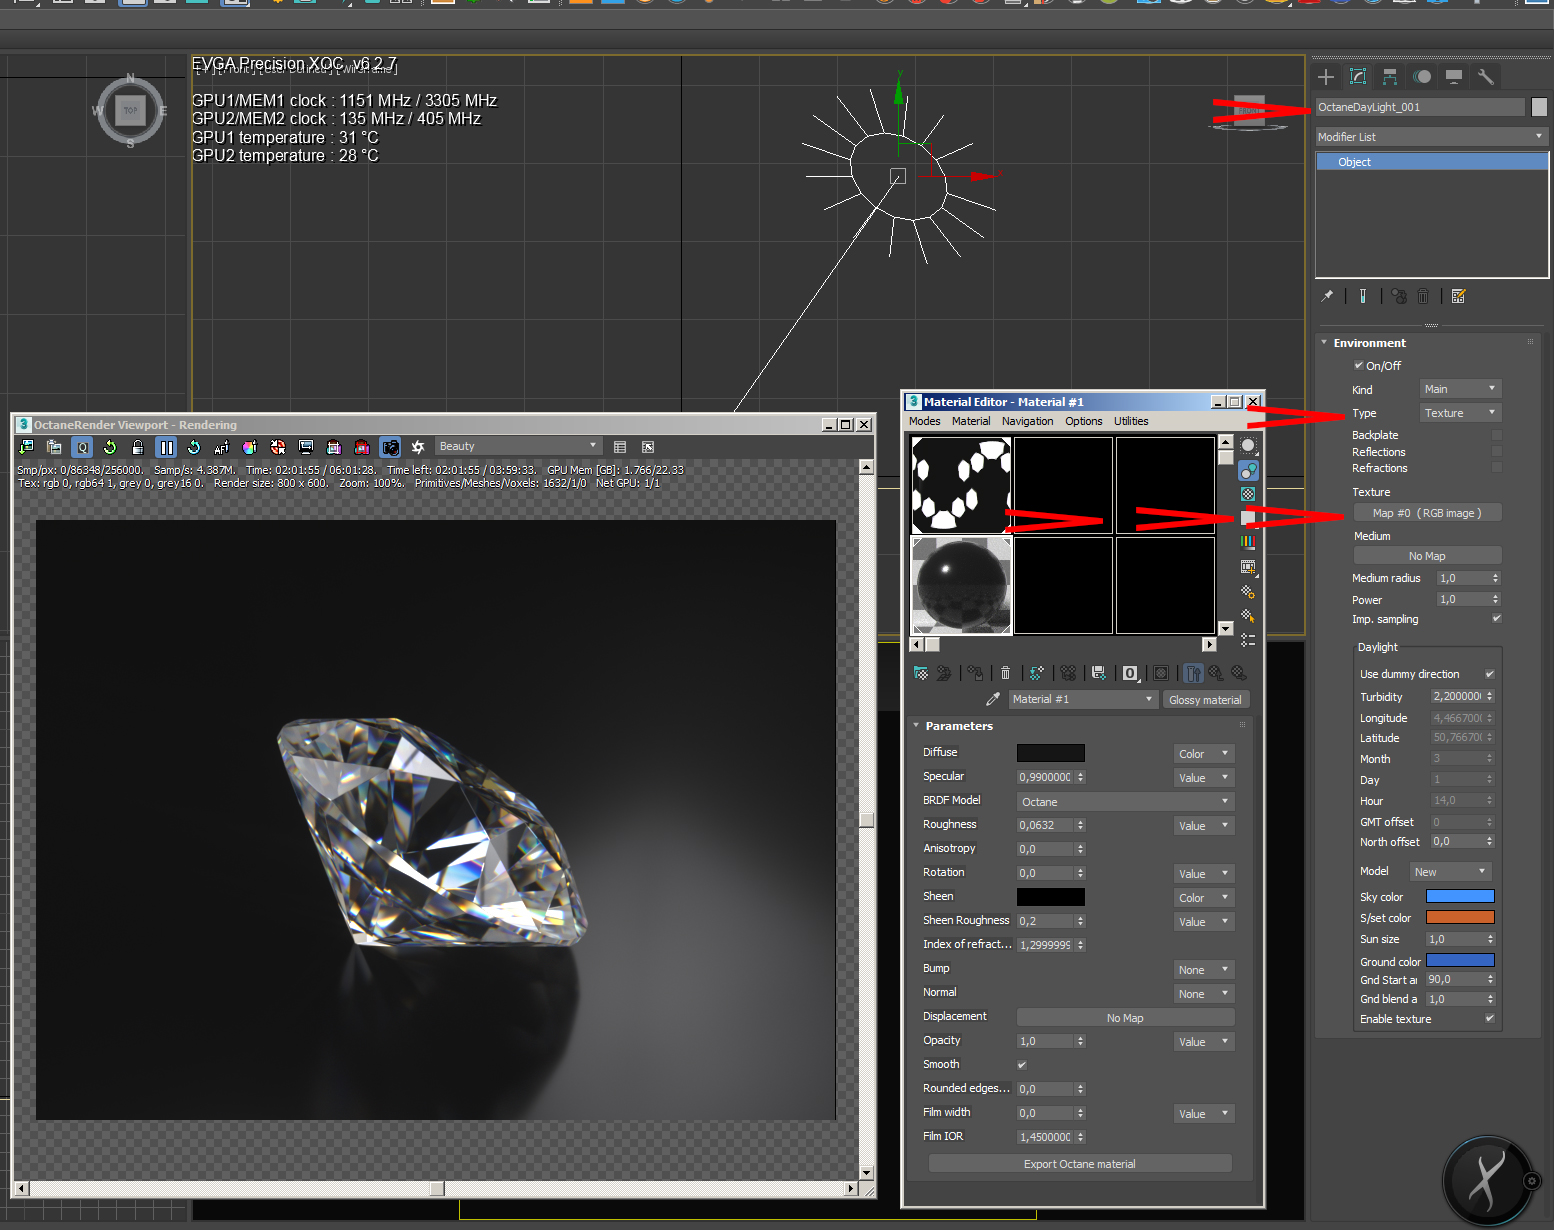Open the Modes menu in Material Editor
This screenshot has height=1230, width=1554.
[x=925, y=421]
